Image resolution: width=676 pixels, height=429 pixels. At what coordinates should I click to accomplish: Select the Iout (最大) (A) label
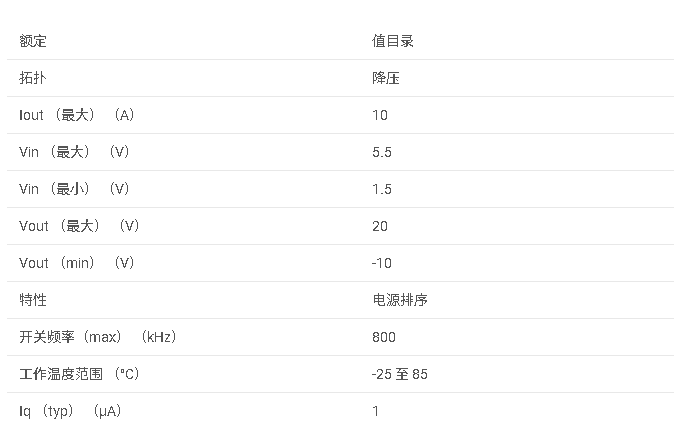click(x=77, y=115)
